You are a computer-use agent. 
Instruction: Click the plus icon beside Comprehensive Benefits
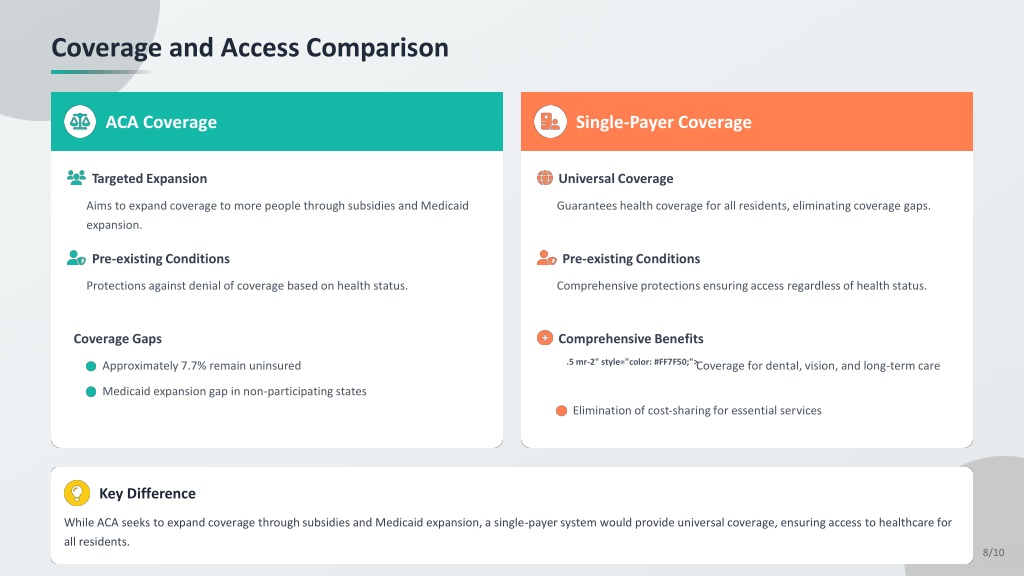(545, 338)
